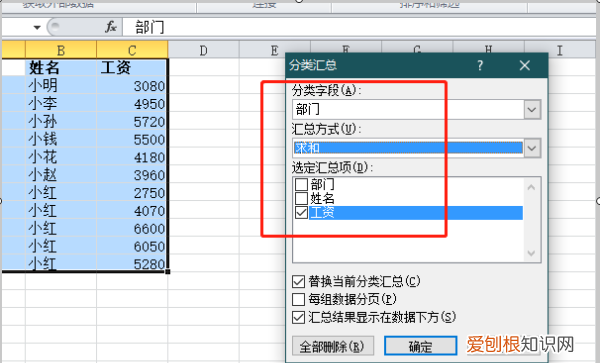Image resolution: width=600 pixels, height=363 pixels.
Task: Open the 分类字段 dropdown arrow
Action: click(x=532, y=110)
